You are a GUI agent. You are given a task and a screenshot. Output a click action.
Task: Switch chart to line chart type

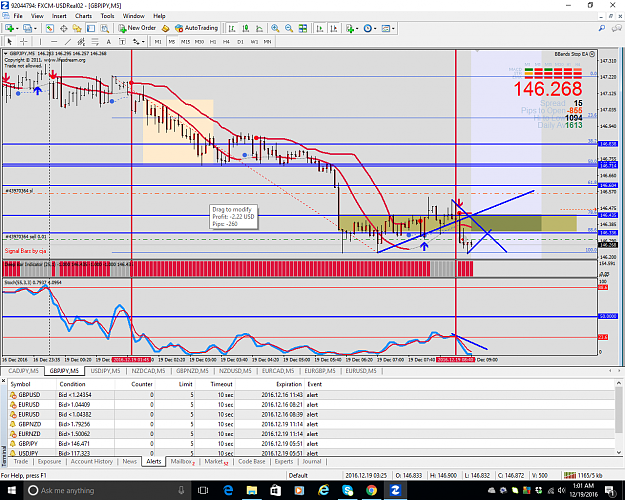(x=259, y=28)
